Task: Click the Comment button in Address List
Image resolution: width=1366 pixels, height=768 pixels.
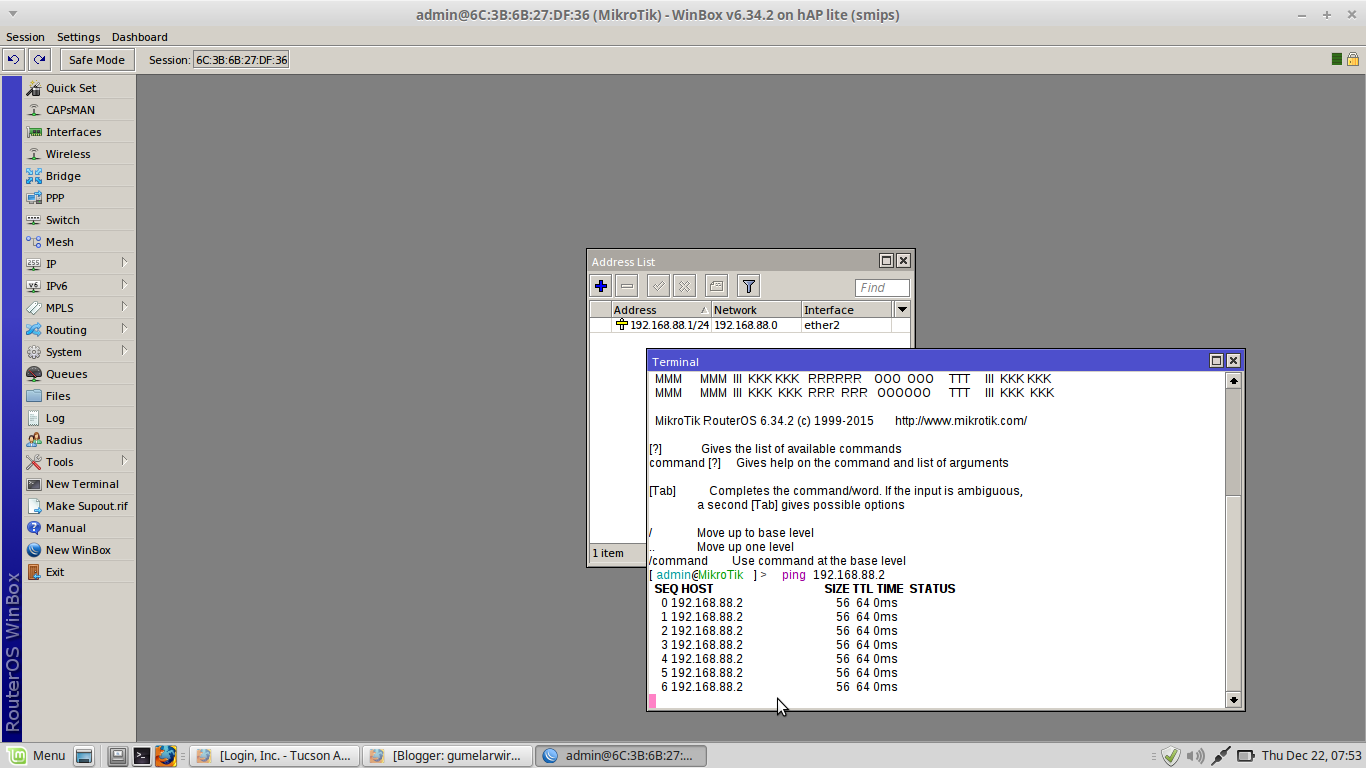Action: (x=716, y=287)
